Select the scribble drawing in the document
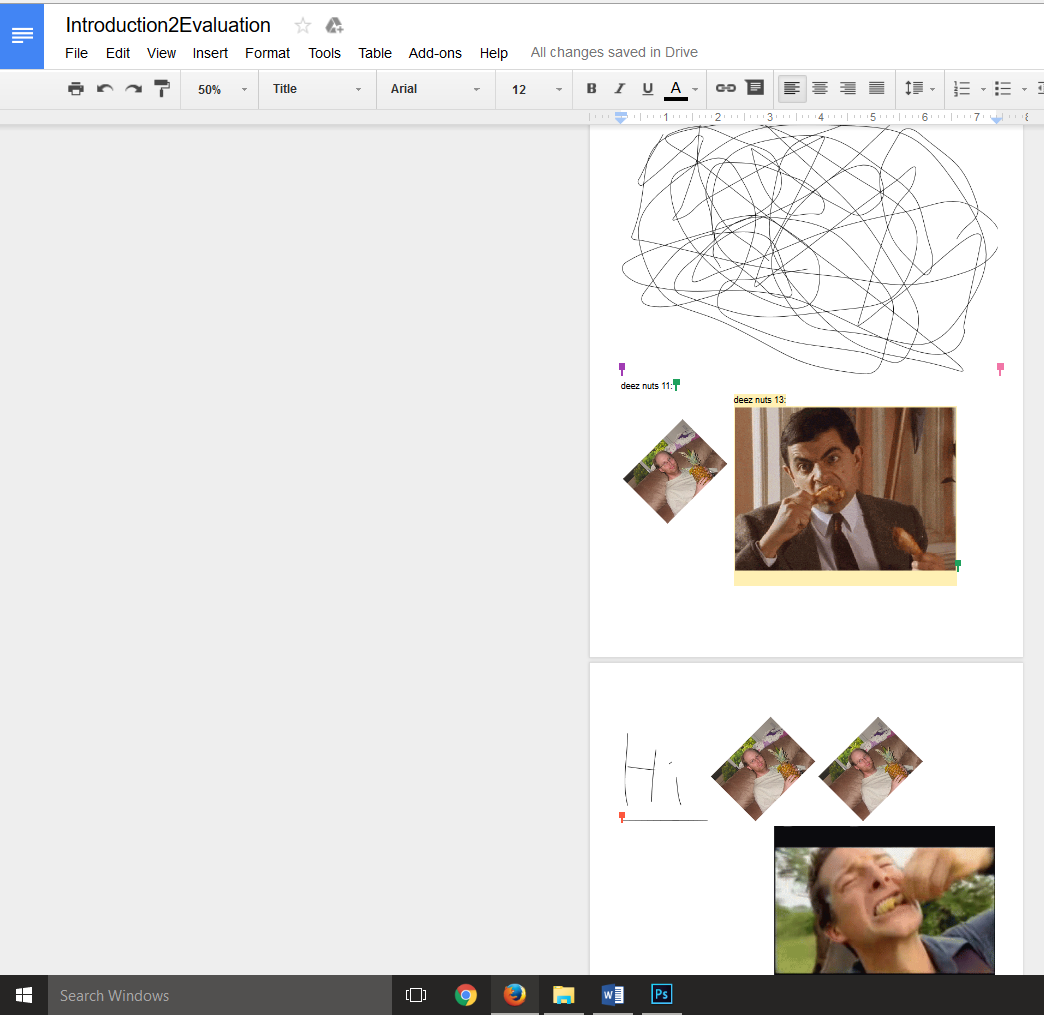Image resolution: width=1044 pixels, height=1015 pixels. pyautogui.click(x=810, y=248)
